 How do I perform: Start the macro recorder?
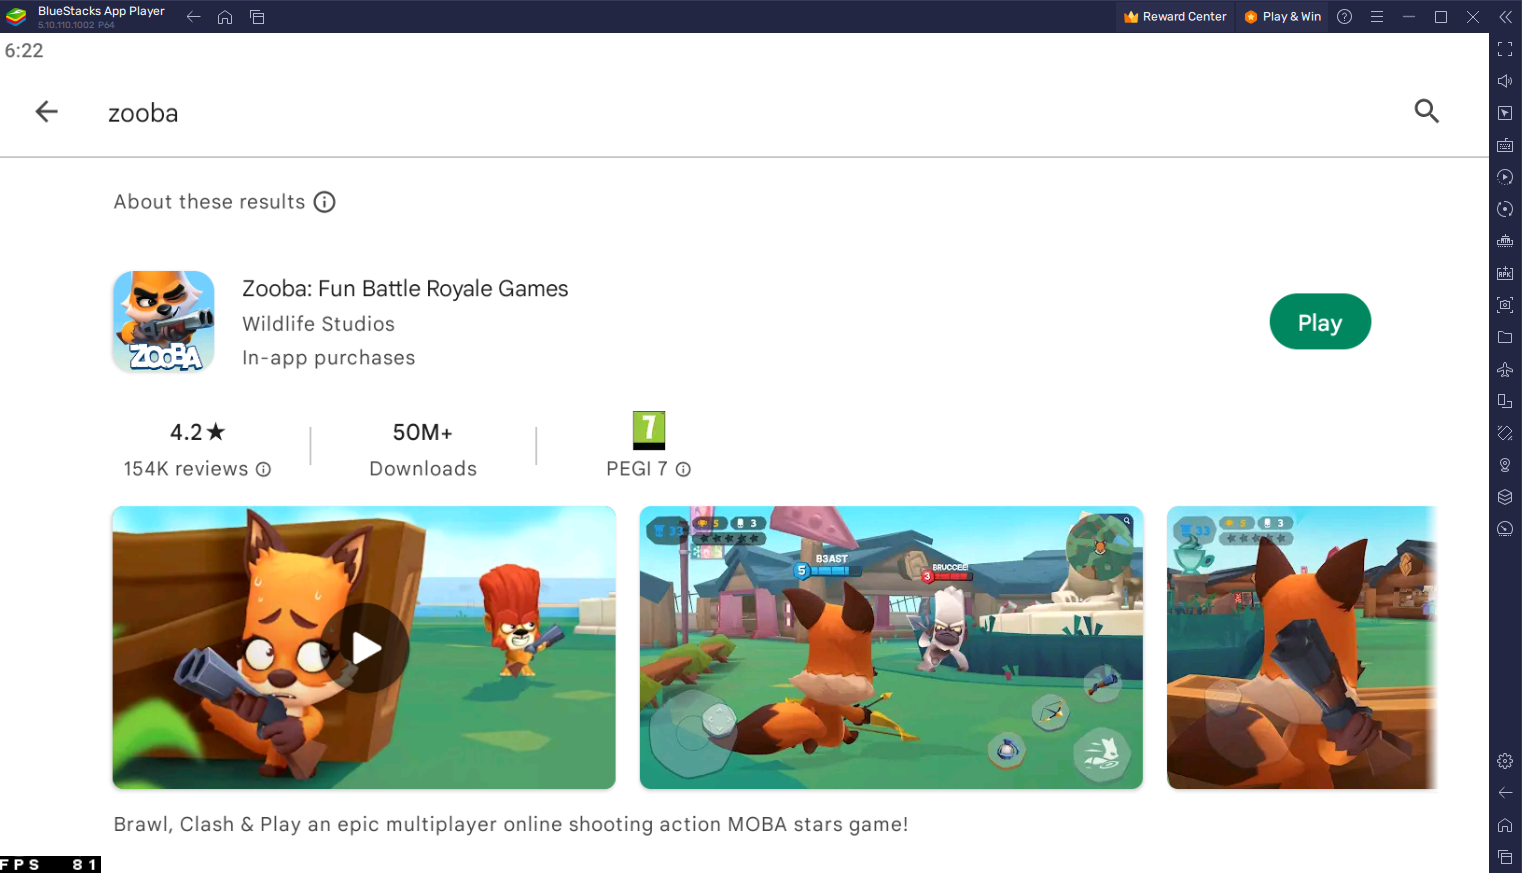[x=1505, y=177]
